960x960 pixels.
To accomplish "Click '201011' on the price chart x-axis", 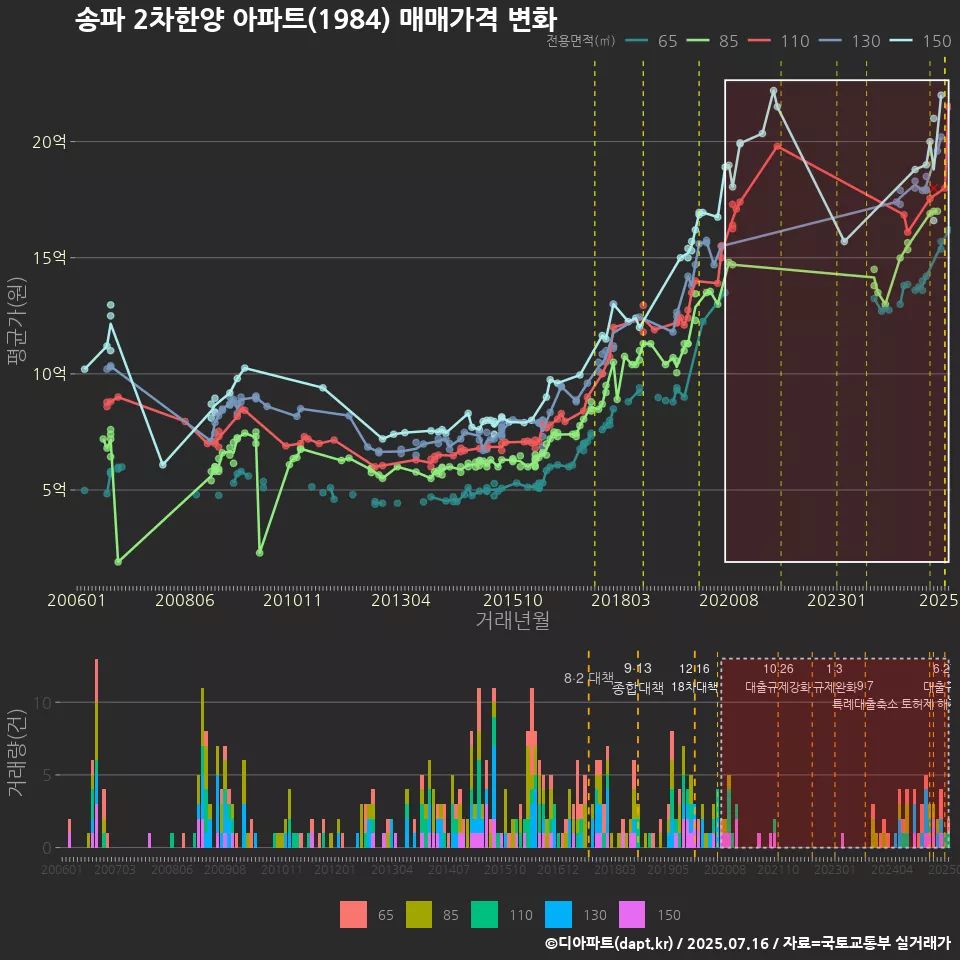I will click(292, 600).
